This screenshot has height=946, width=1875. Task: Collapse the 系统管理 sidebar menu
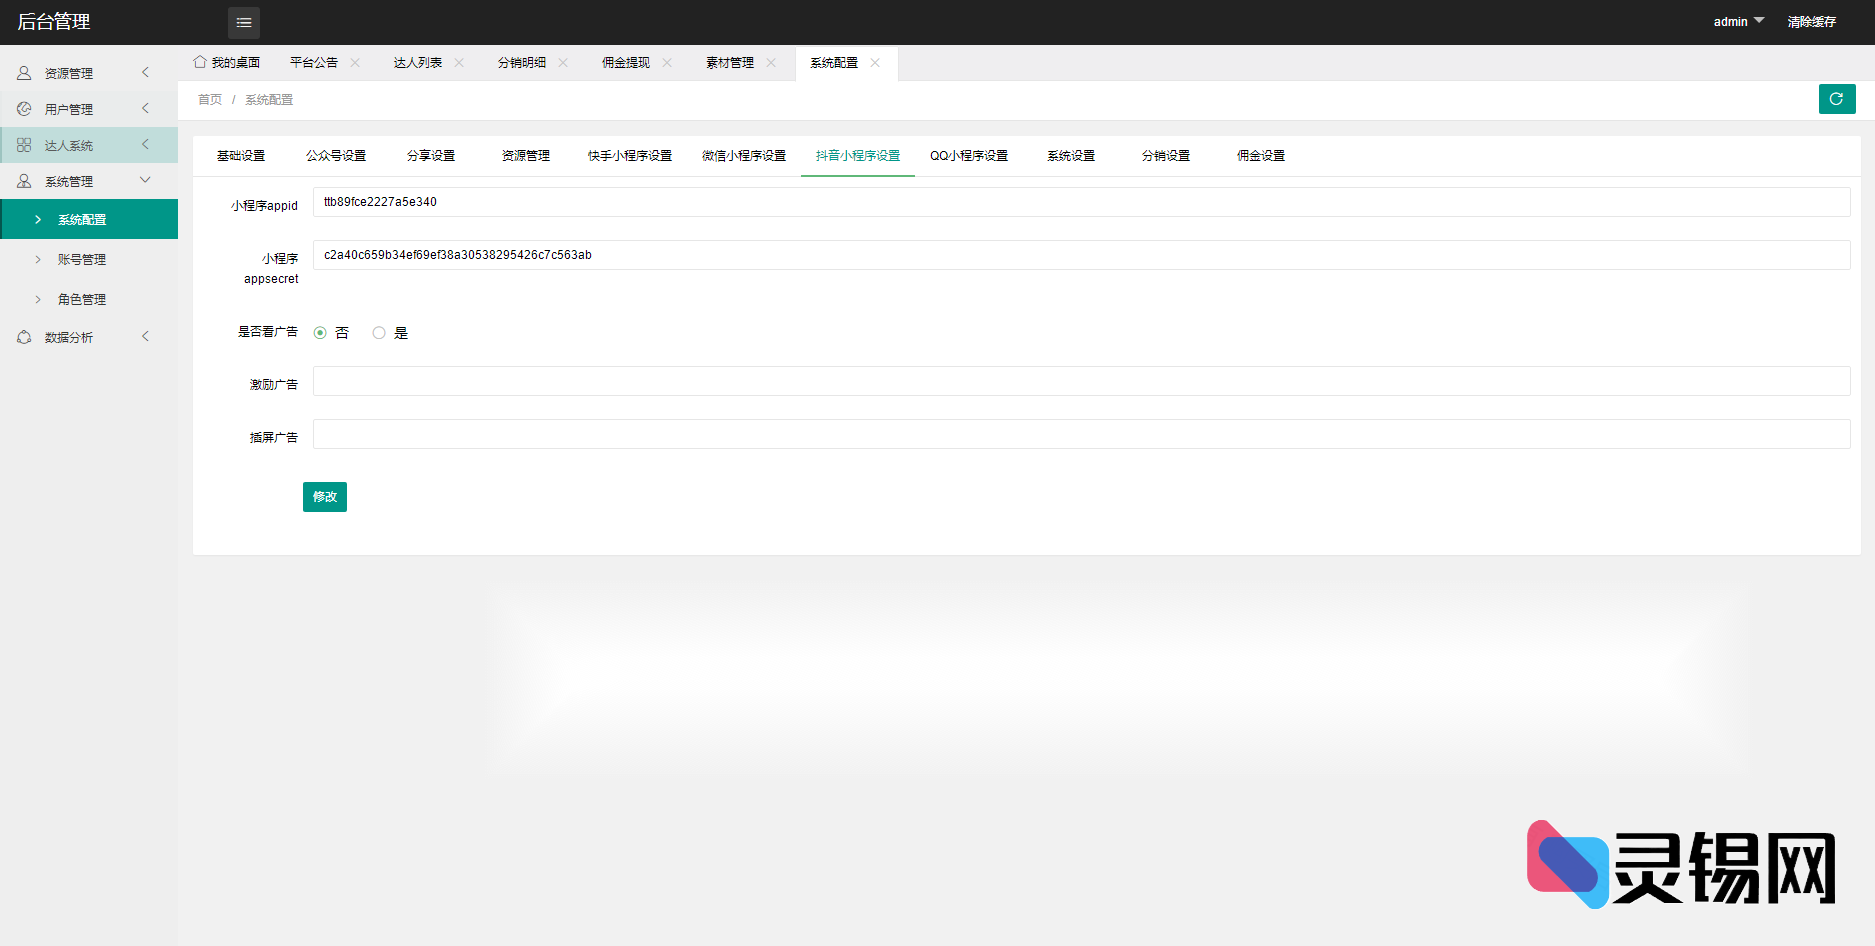coord(145,180)
